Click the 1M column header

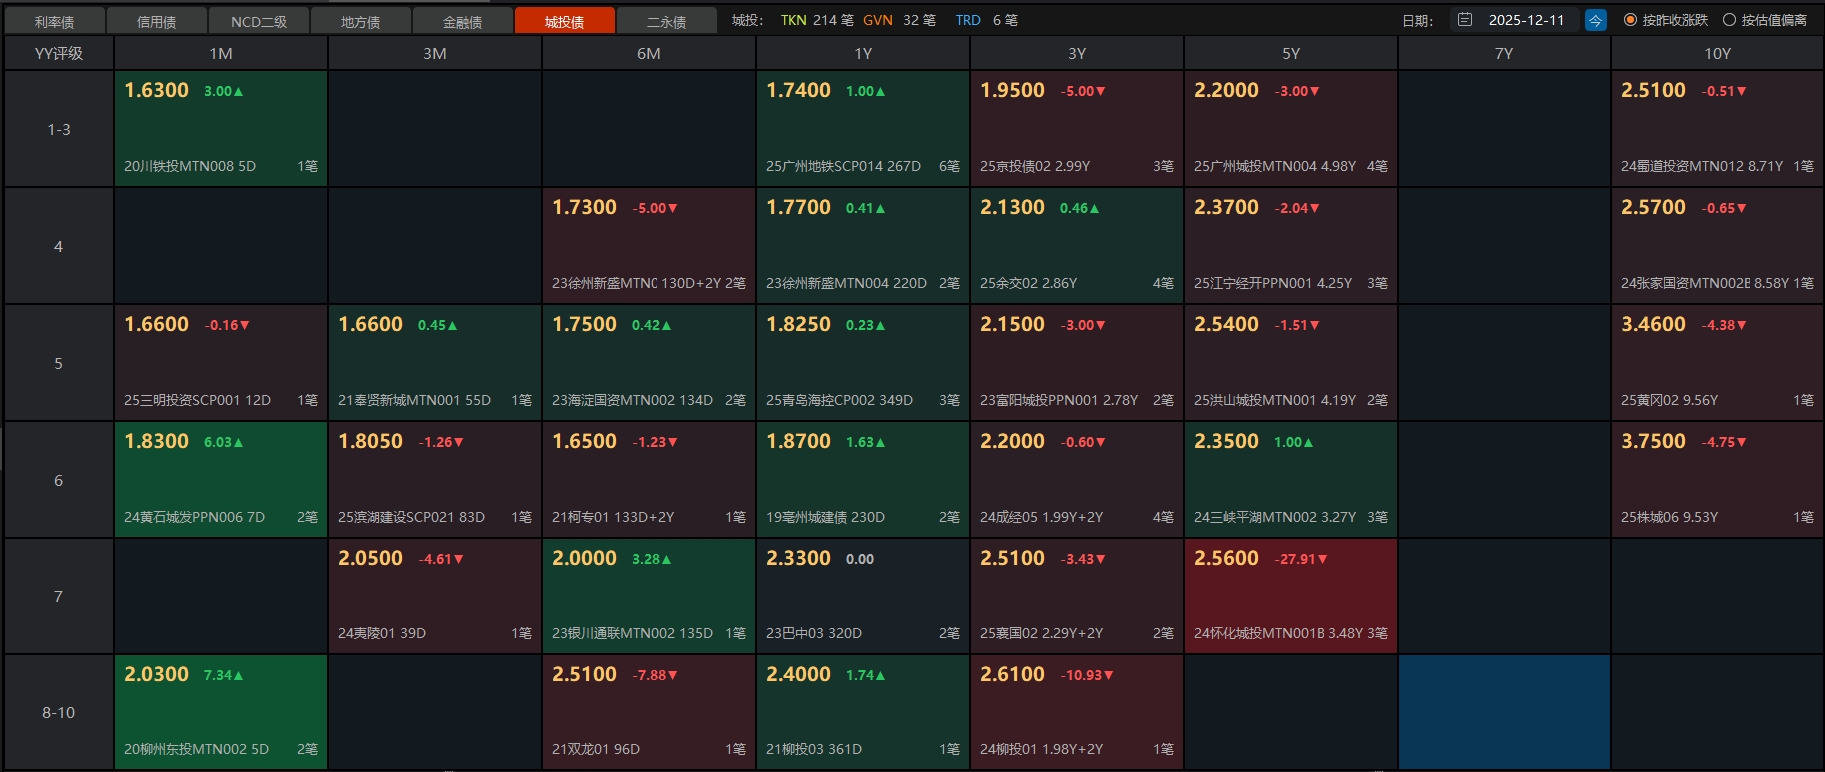coord(221,53)
